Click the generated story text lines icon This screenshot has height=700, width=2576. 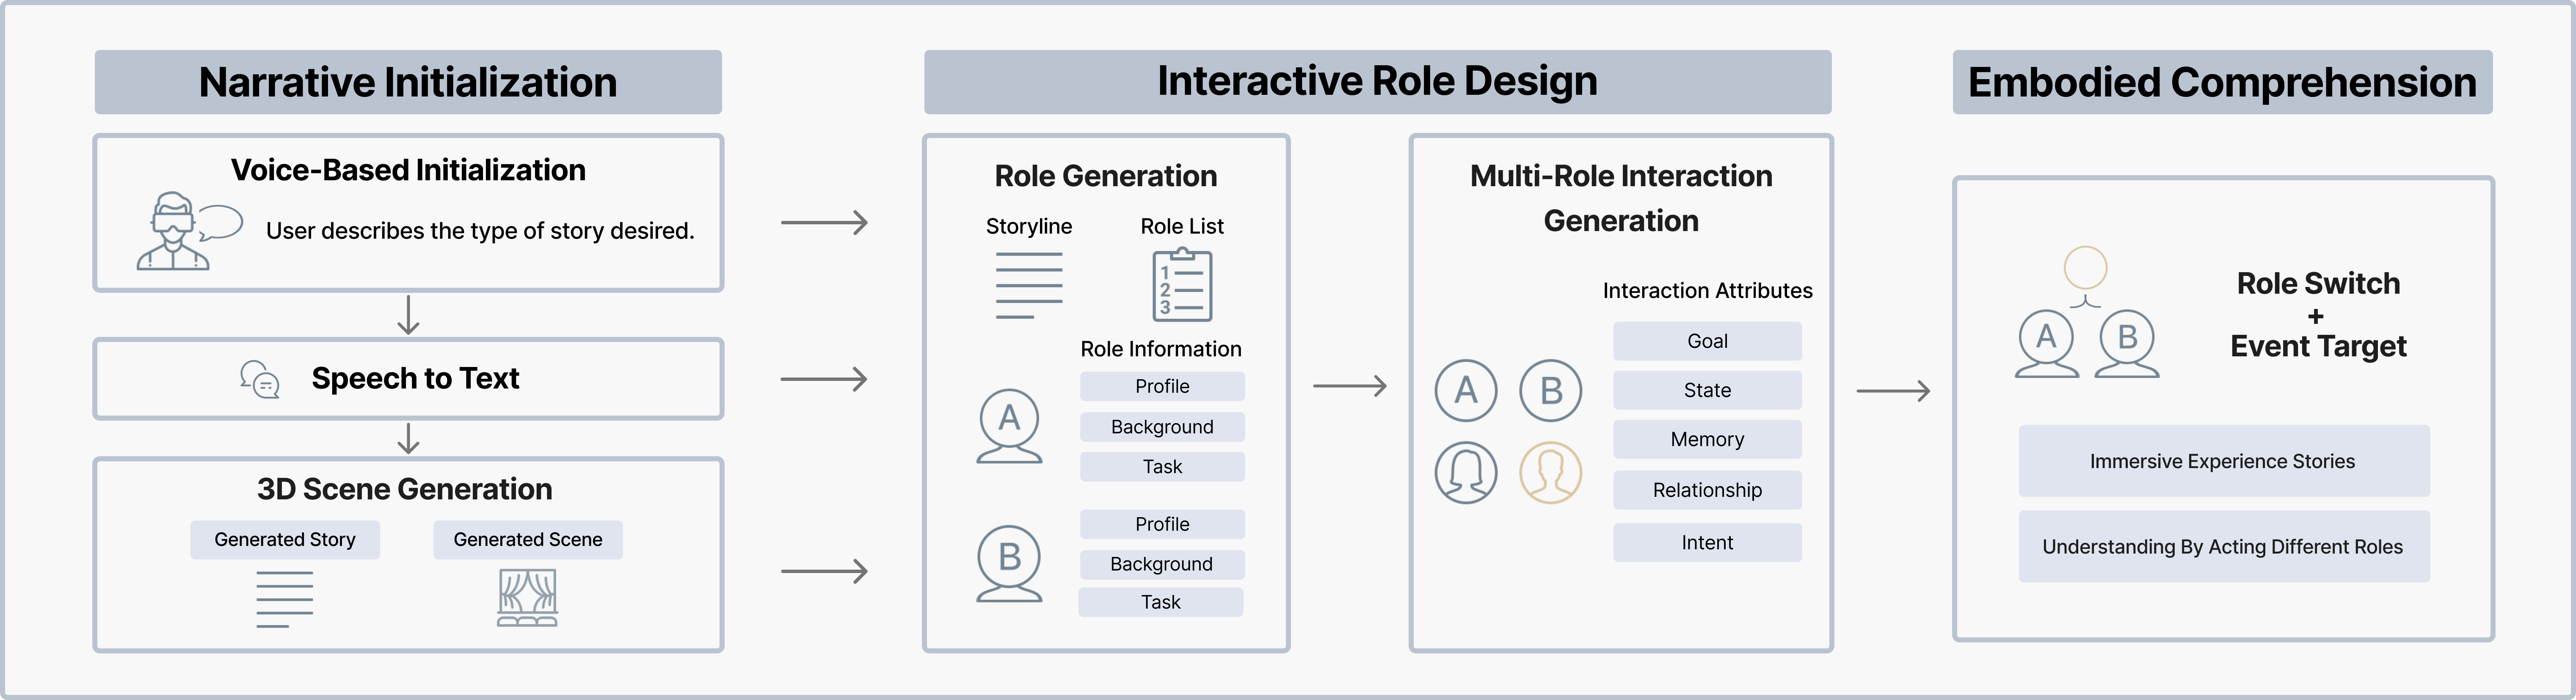point(285,598)
